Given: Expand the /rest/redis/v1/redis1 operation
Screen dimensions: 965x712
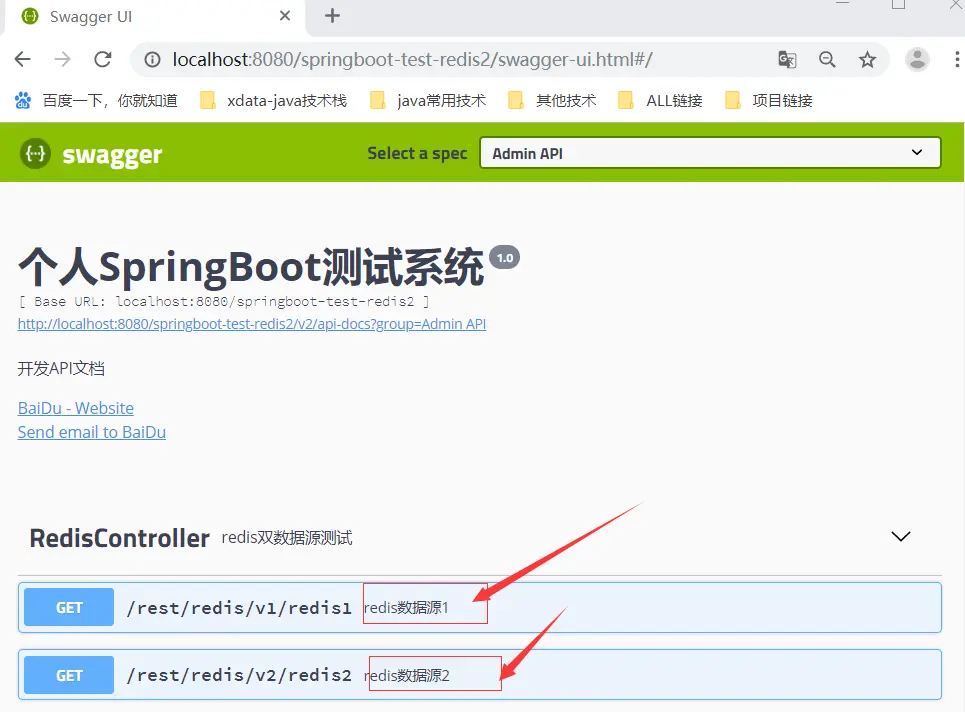Looking at the screenshot, I should [x=240, y=607].
